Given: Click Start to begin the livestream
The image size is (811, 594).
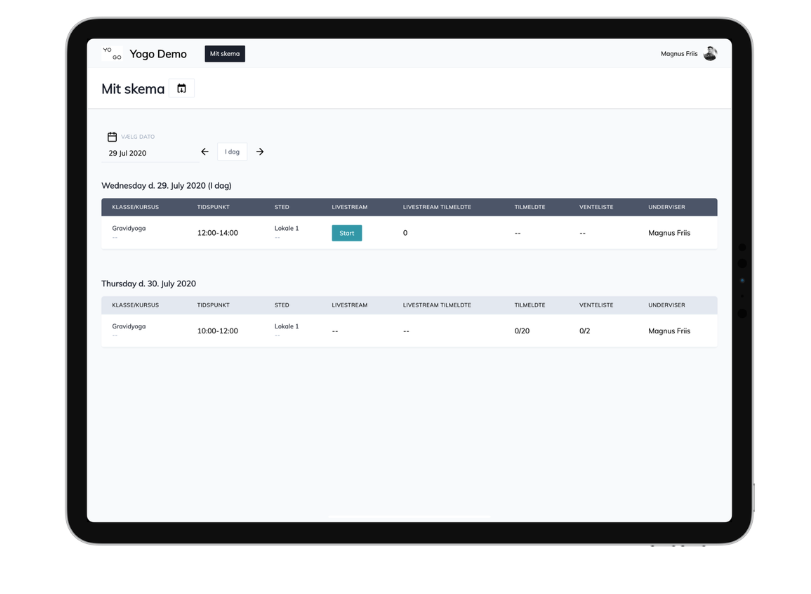Looking at the screenshot, I should coord(346,232).
